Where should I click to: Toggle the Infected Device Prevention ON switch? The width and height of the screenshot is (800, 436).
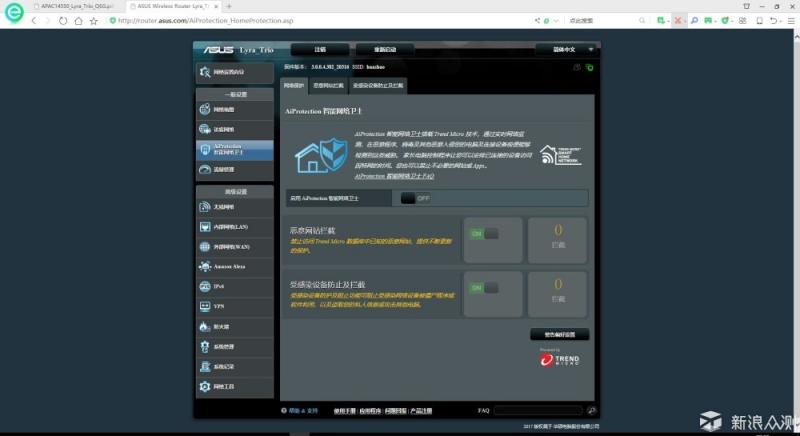point(484,288)
